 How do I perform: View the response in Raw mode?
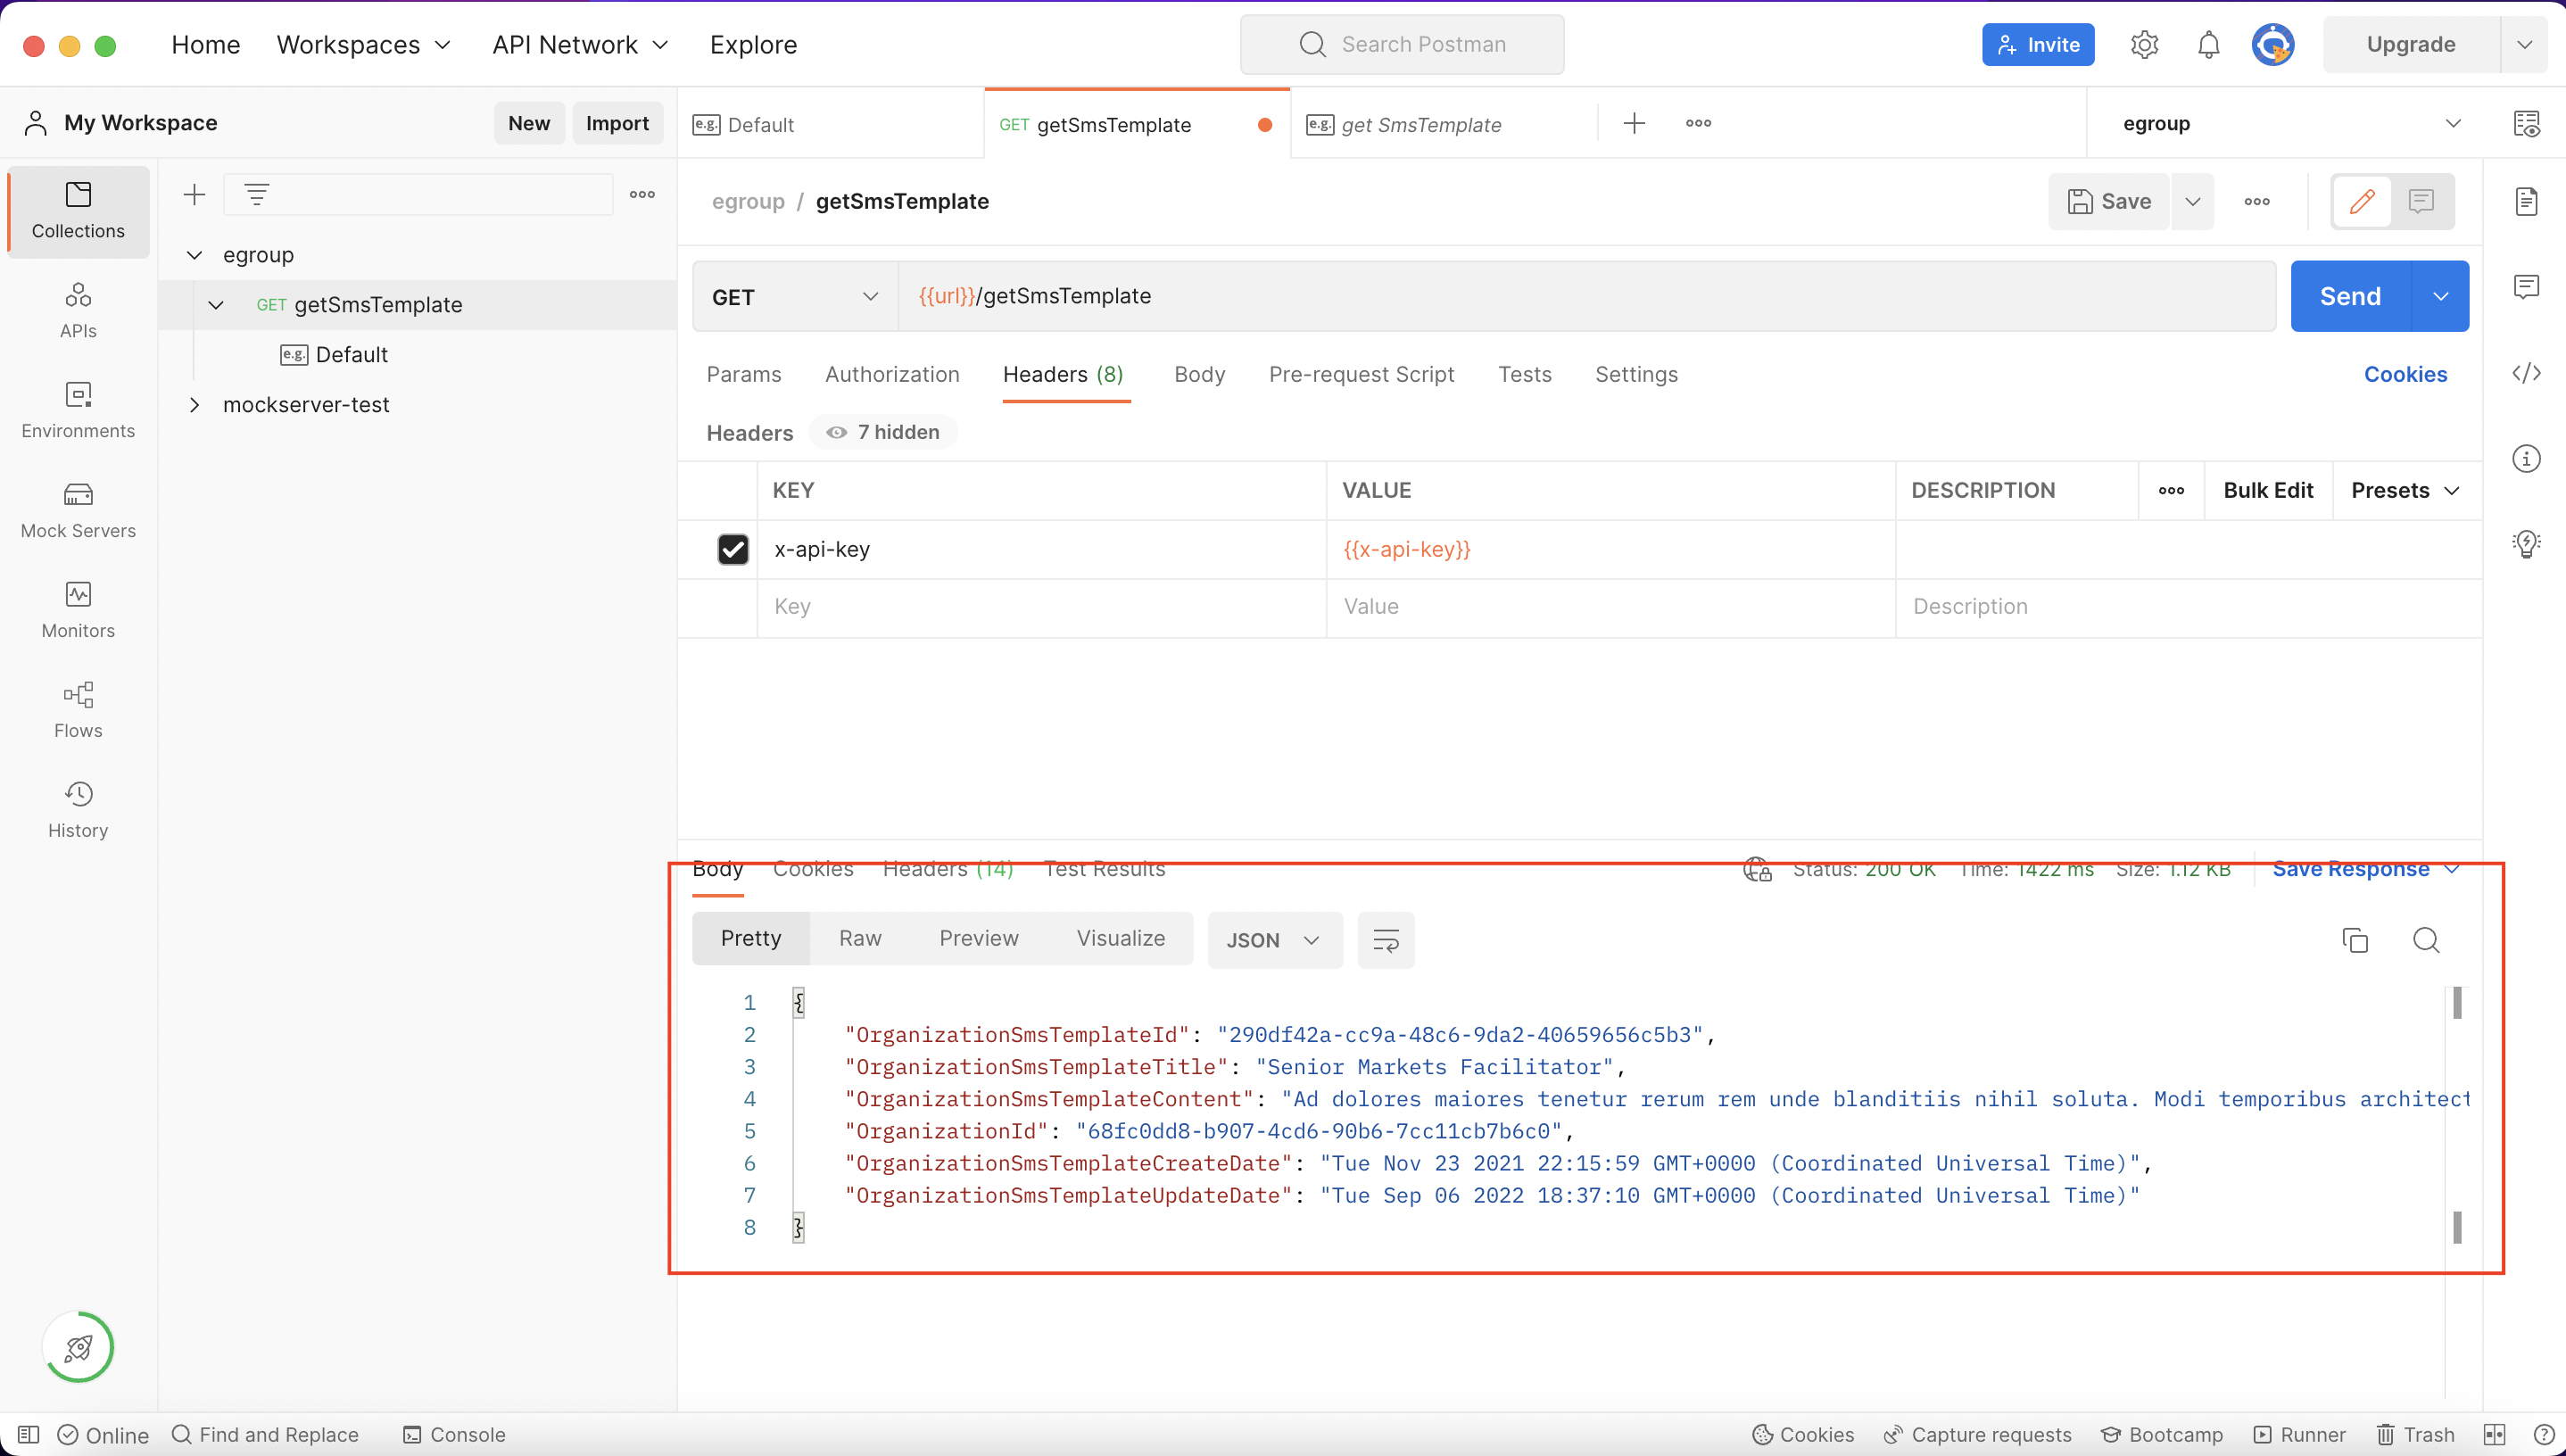point(859,938)
